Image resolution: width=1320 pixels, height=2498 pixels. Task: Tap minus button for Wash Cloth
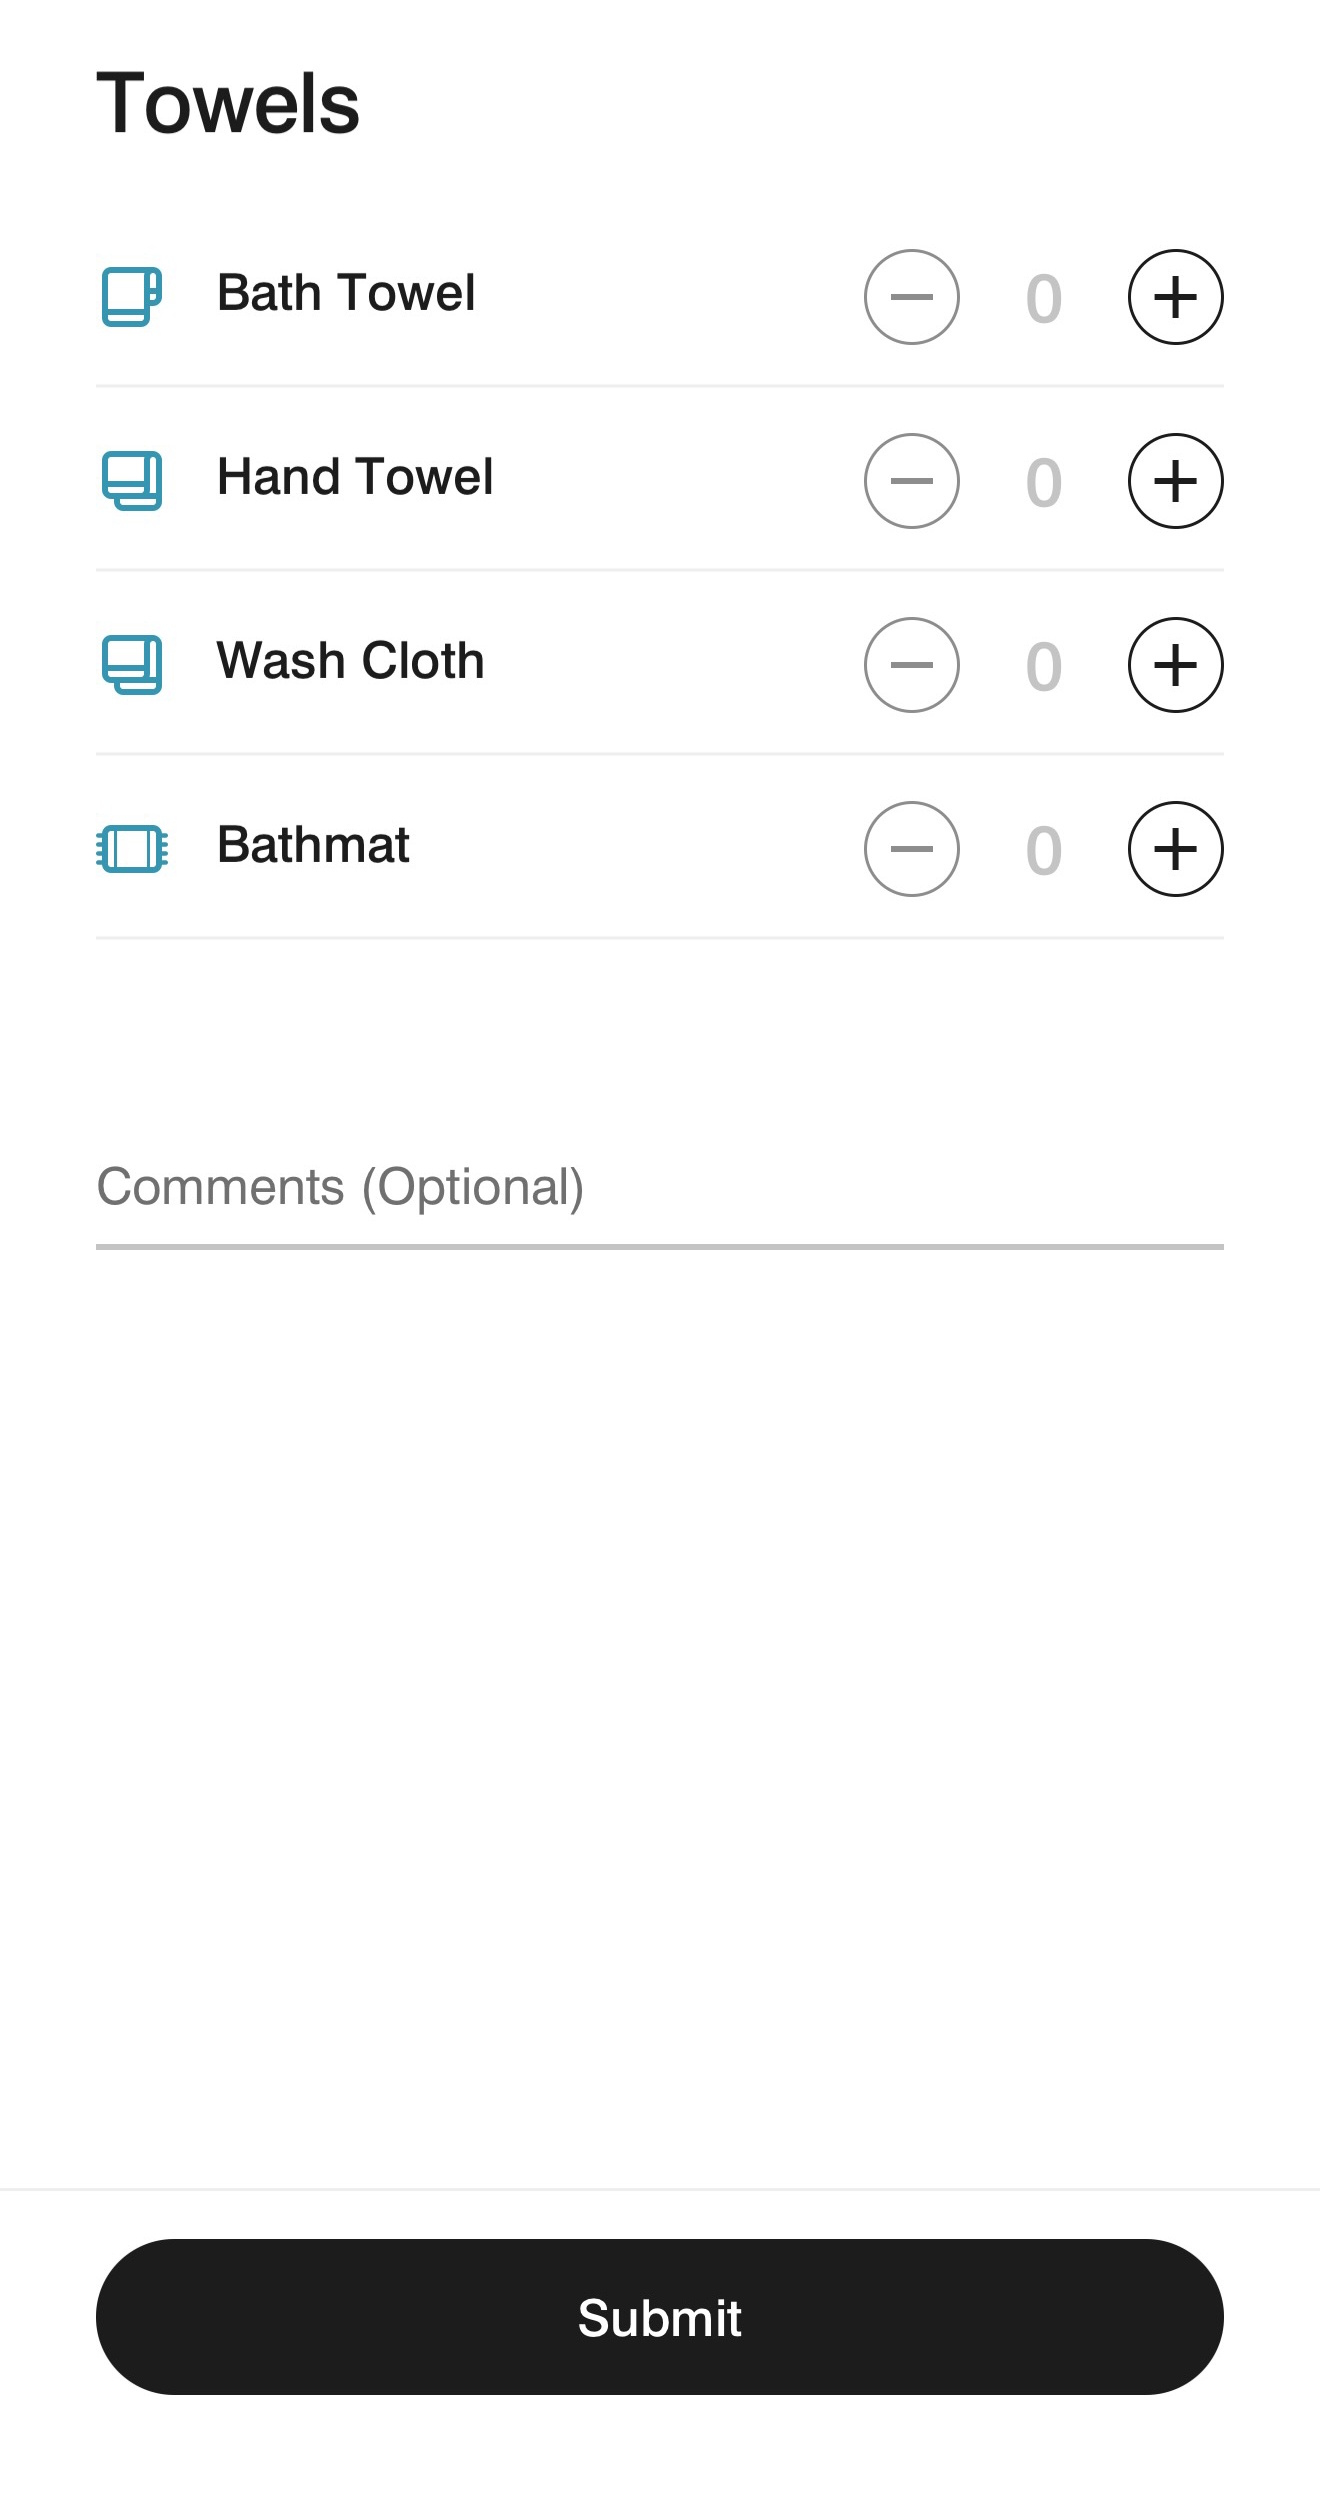coord(911,665)
